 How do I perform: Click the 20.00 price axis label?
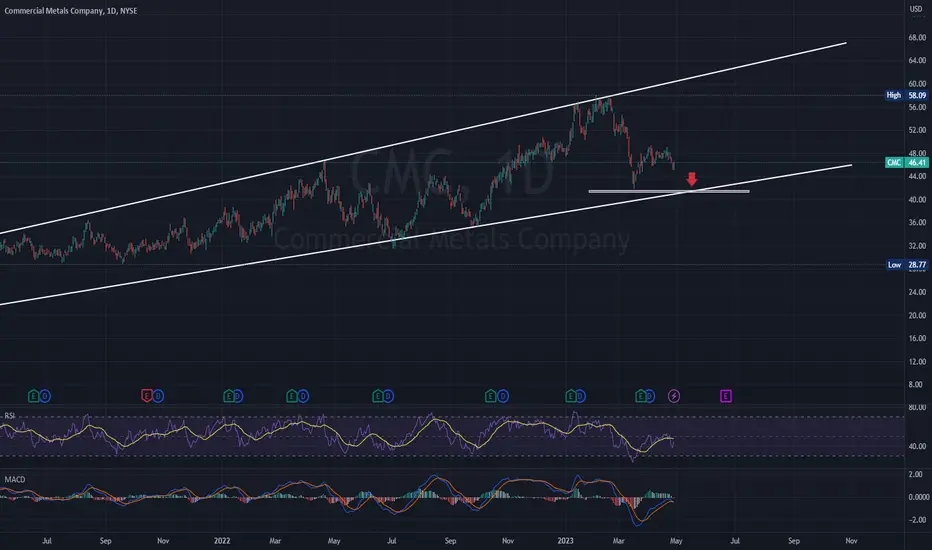pyautogui.click(x=917, y=315)
